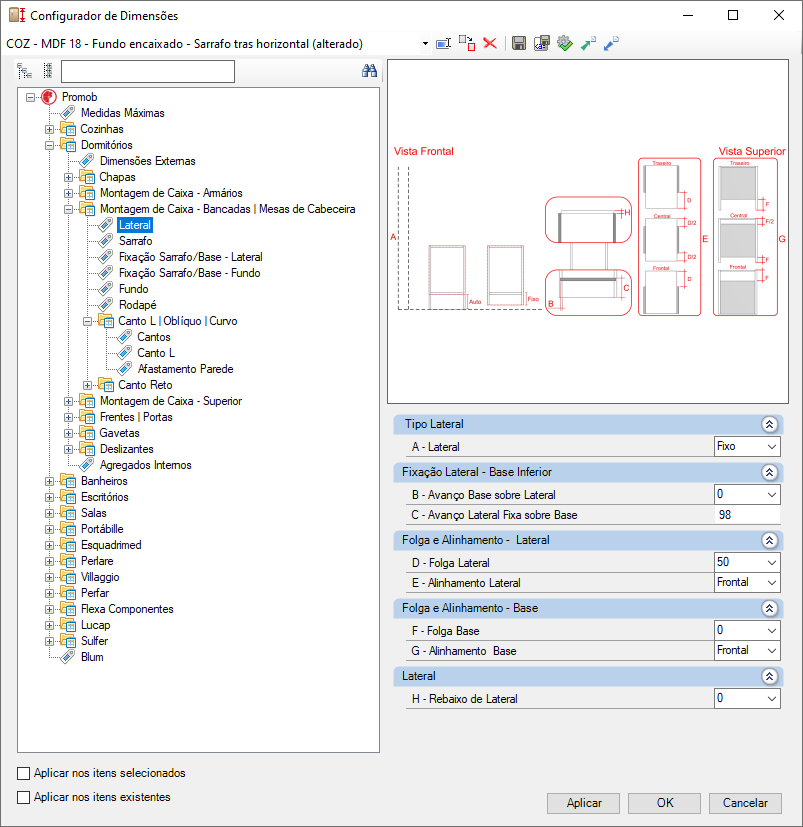Select the highlighted Lateral tree item
The image size is (803, 827).
pos(135,225)
